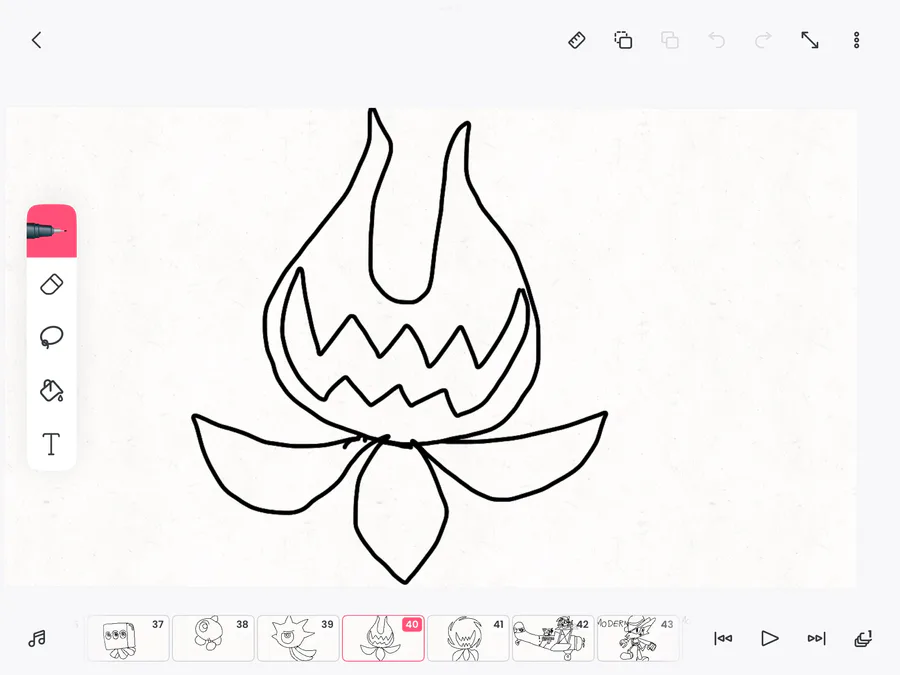The width and height of the screenshot is (900, 675).
Task: Click the copy selection icon
Action: (x=623, y=40)
